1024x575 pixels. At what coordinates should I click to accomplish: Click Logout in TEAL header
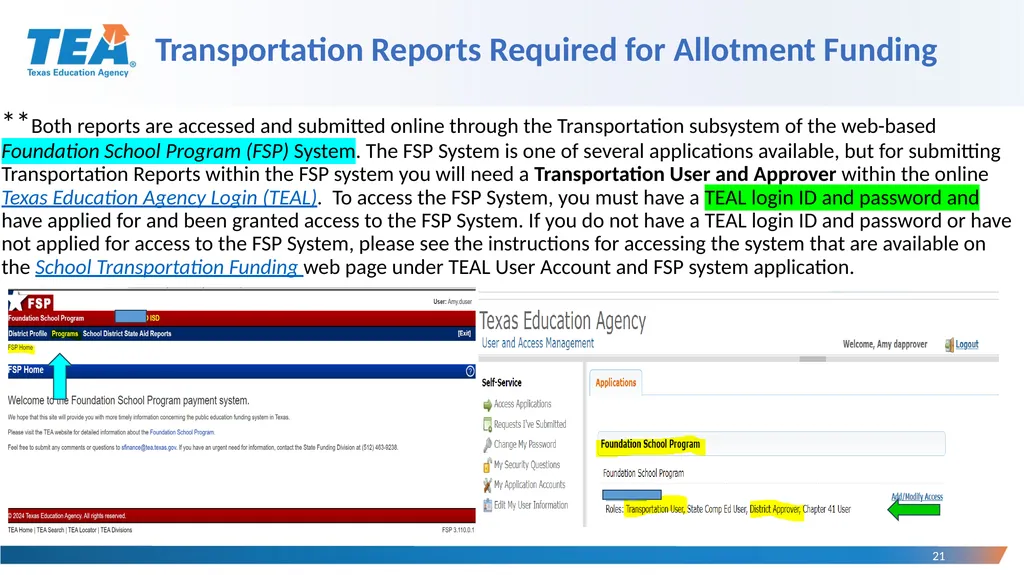pyautogui.click(x=967, y=344)
